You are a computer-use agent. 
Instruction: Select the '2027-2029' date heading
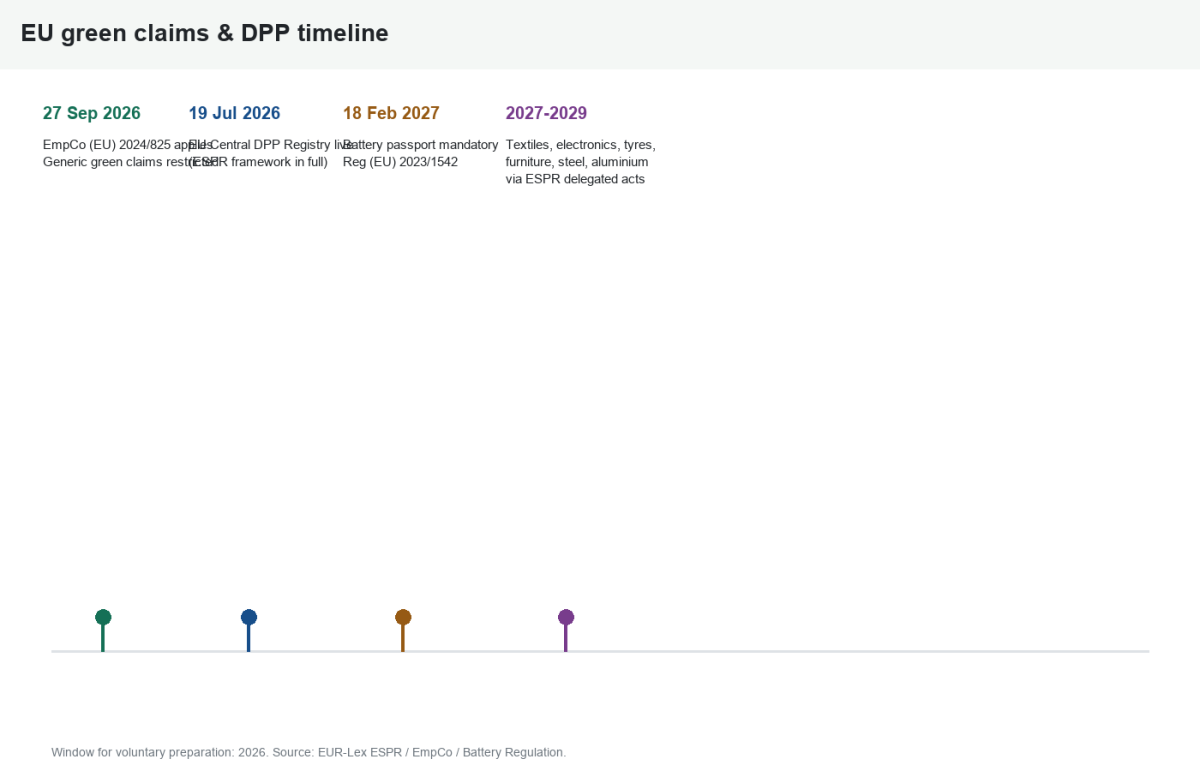pyautogui.click(x=546, y=113)
